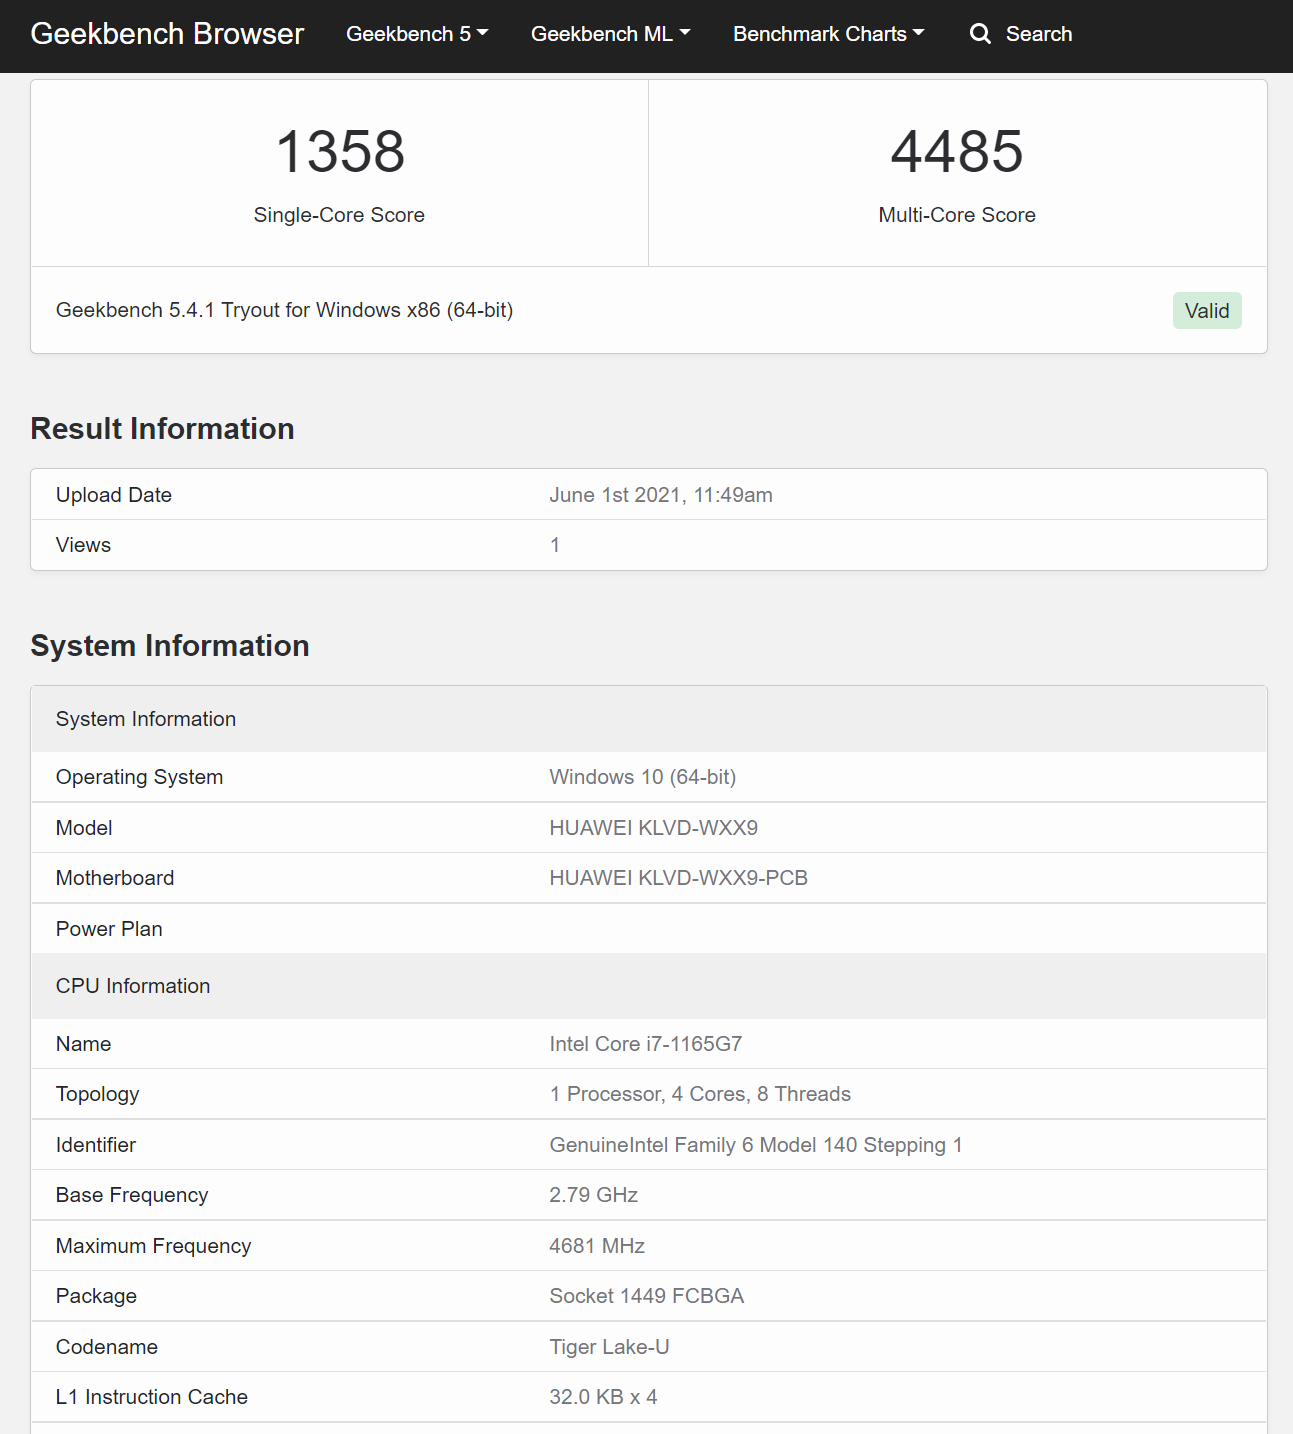Select the 4485 multi-core score
The image size is (1293, 1434).
click(x=957, y=152)
